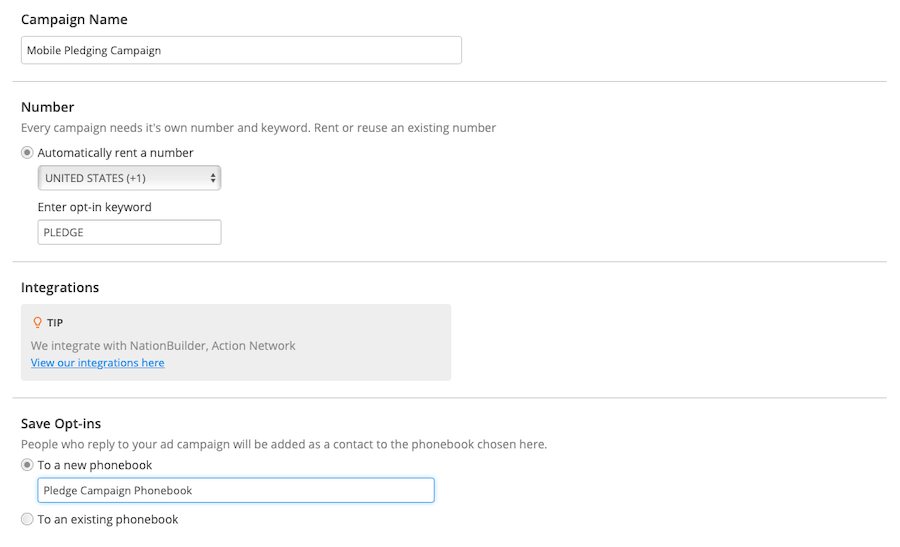Open the UNITED STATES (+1) country dropdown
900x547 pixels.
tap(129, 178)
